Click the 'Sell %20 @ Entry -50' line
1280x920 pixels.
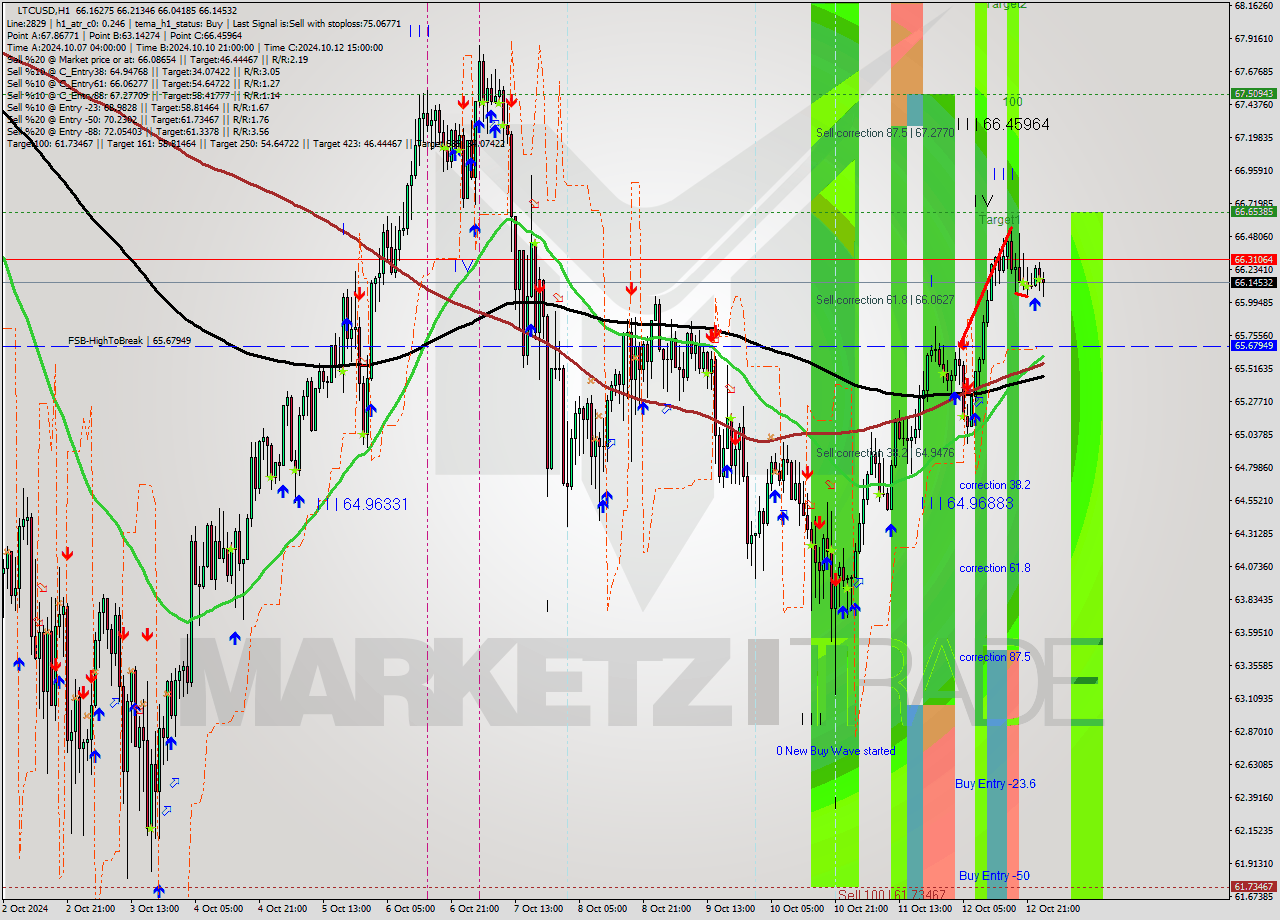(137, 119)
